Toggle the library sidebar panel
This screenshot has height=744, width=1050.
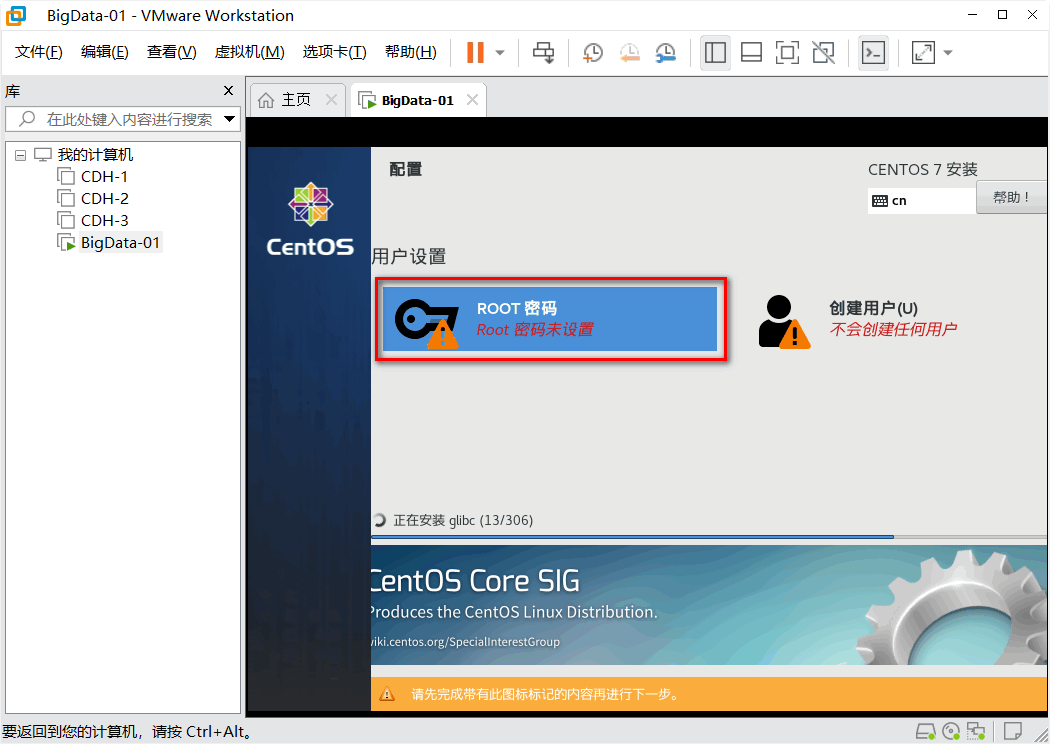click(715, 52)
